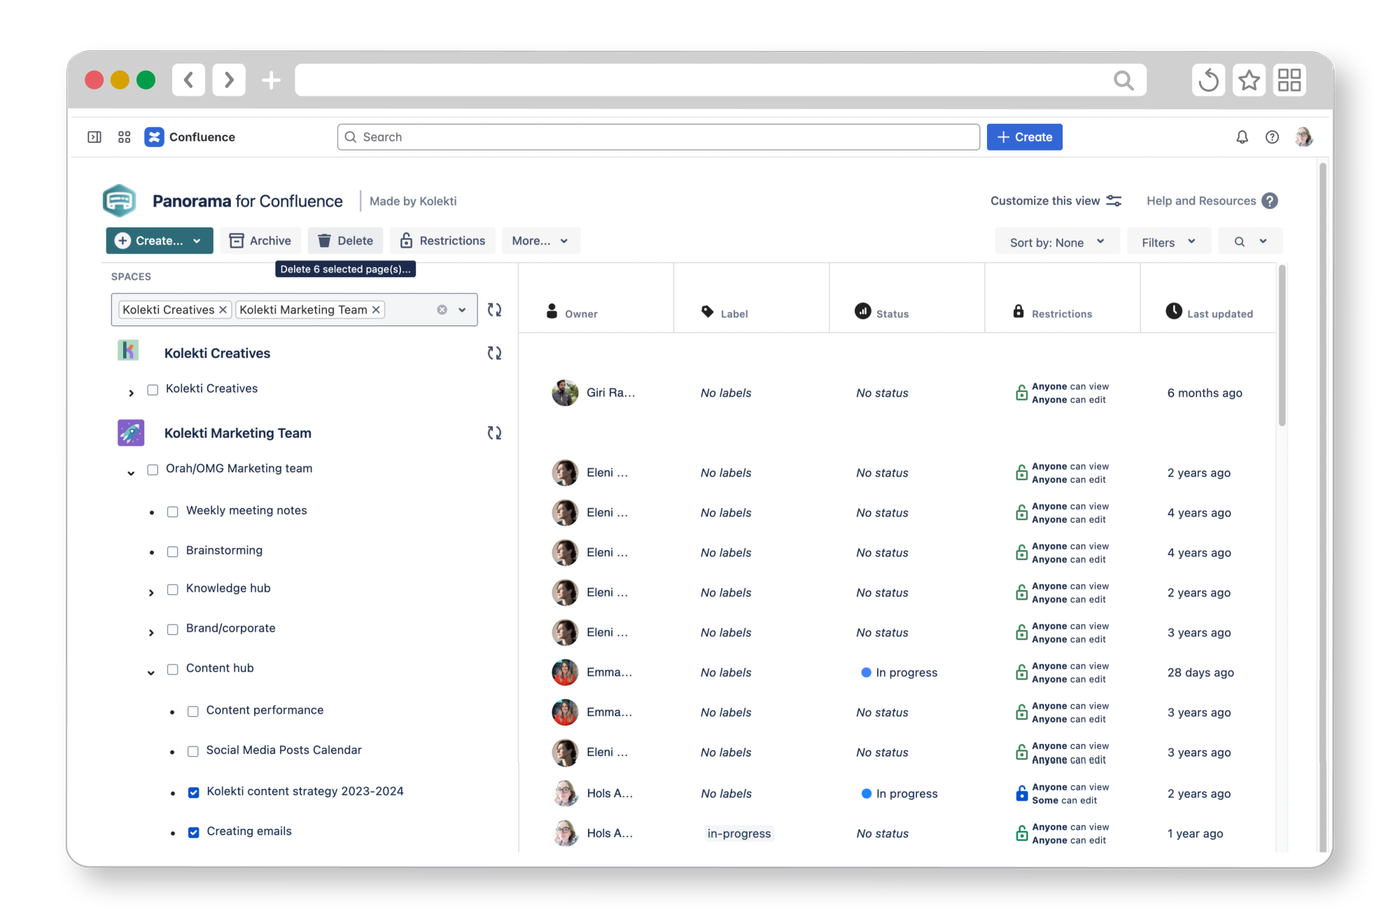The image size is (1400, 919).
Task: Check the Knowledge hub checkbox
Action: (x=173, y=590)
